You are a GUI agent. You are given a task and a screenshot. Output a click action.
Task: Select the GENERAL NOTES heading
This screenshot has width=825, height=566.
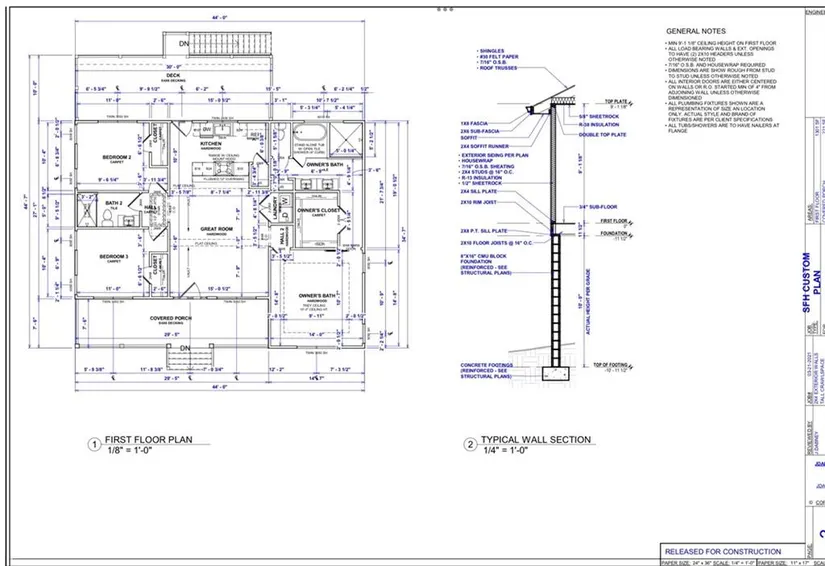(x=696, y=32)
